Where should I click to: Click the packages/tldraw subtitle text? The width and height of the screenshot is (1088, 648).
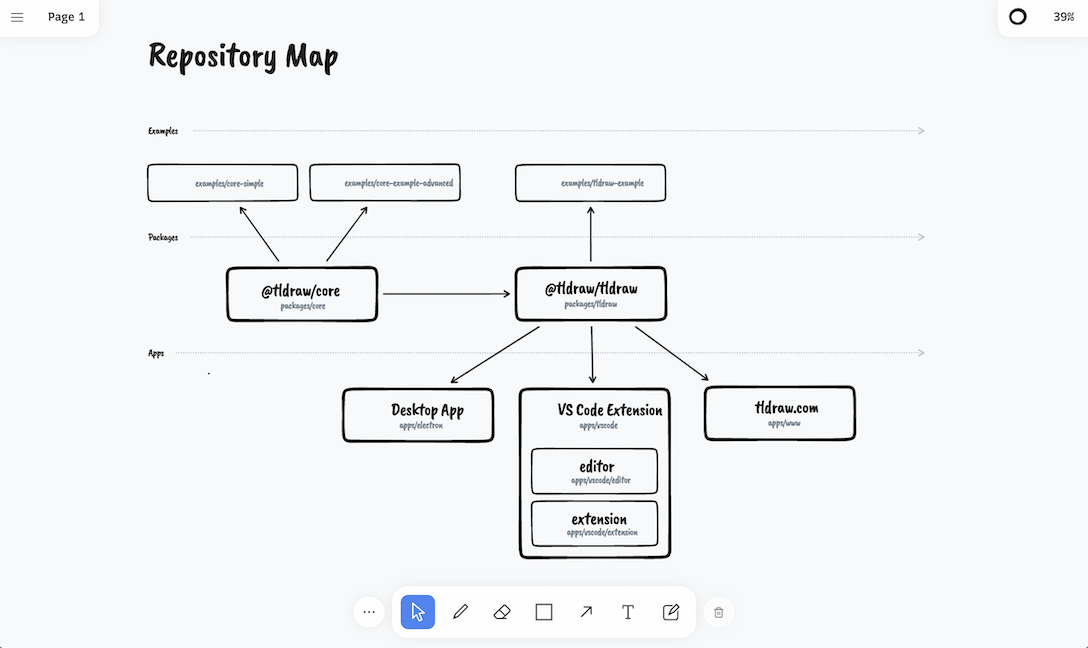[590, 304]
